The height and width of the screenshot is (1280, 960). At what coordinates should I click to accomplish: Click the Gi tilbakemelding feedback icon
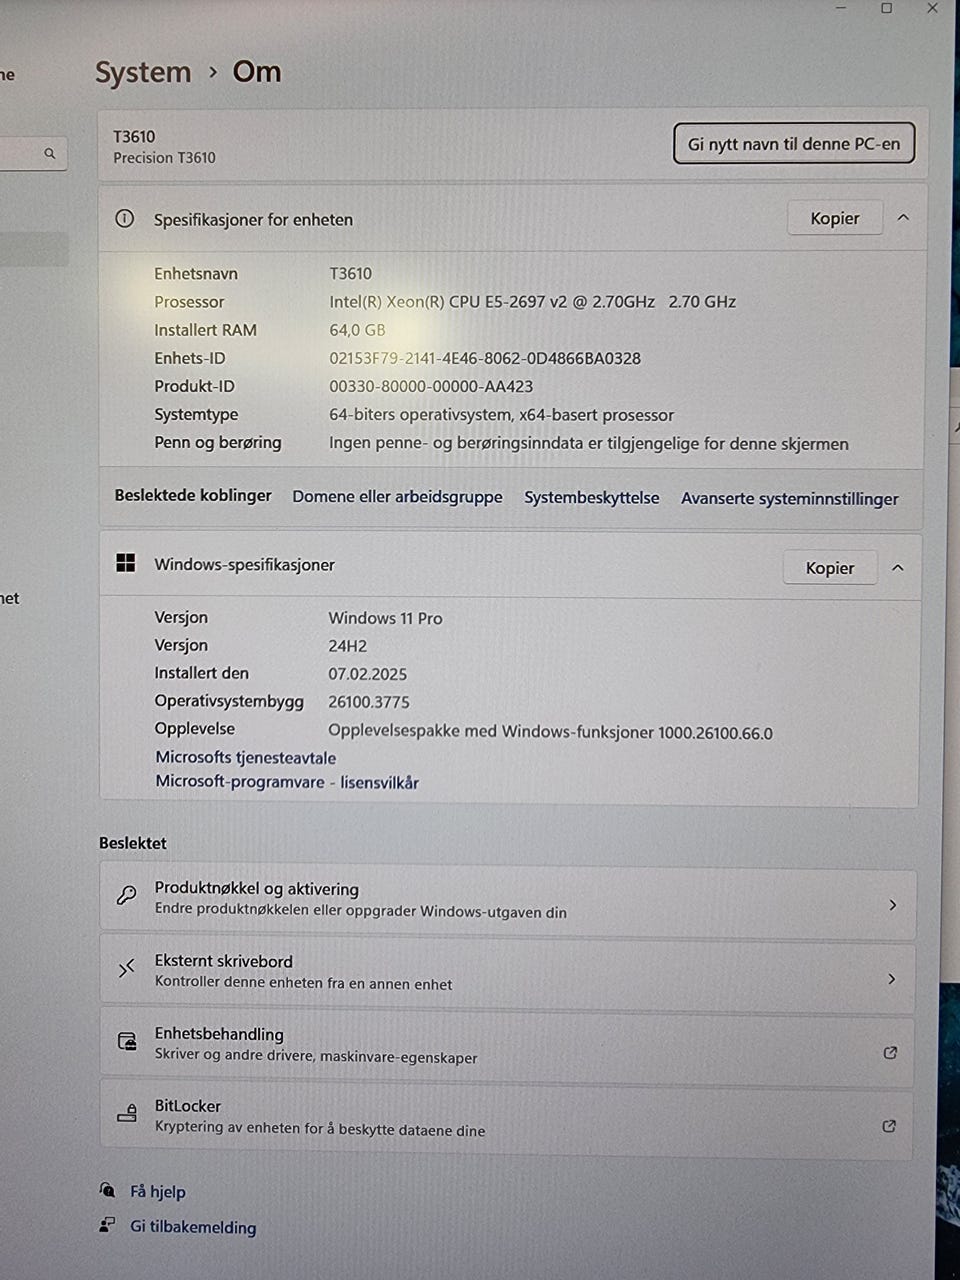click(107, 1225)
